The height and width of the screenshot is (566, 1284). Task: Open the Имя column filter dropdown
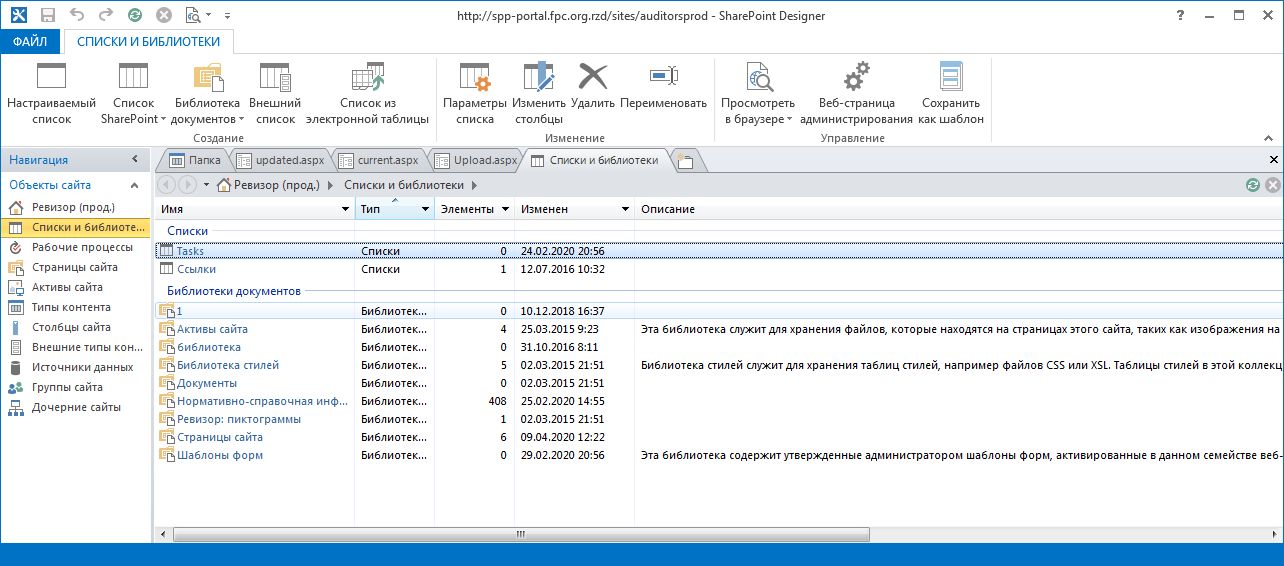coord(345,209)
